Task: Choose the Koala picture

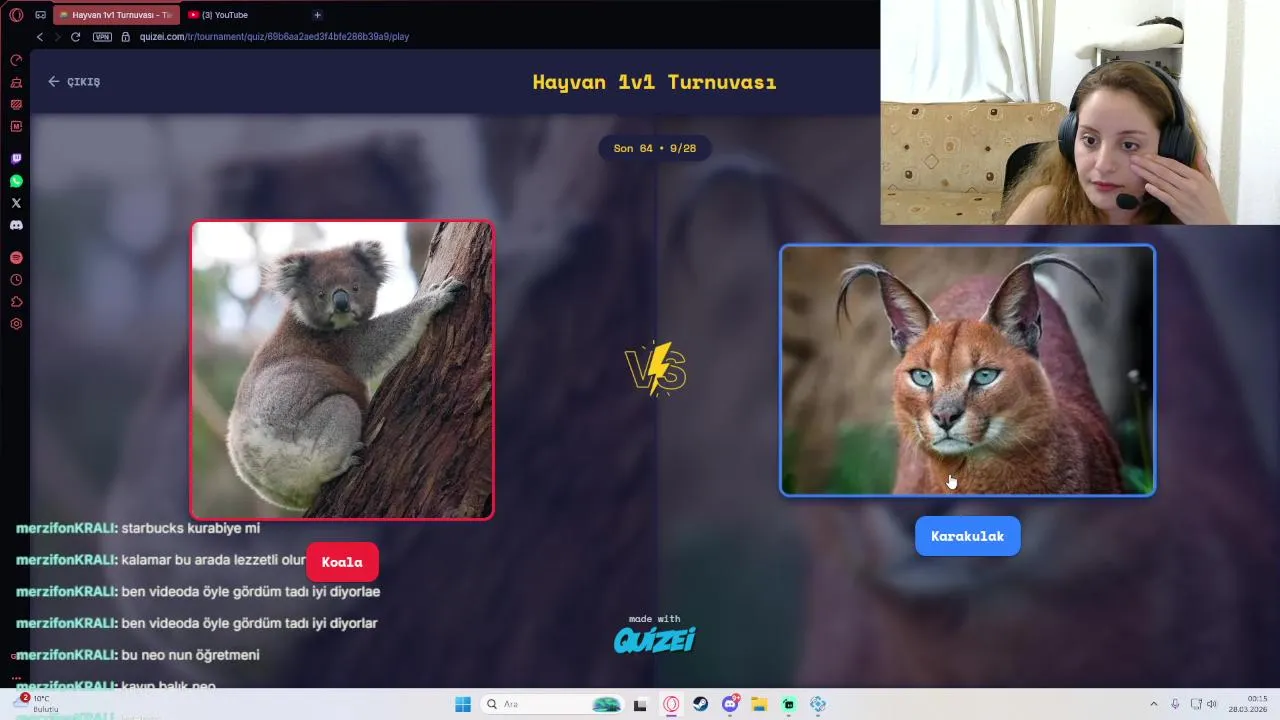Action: click(x=342, y=370)
